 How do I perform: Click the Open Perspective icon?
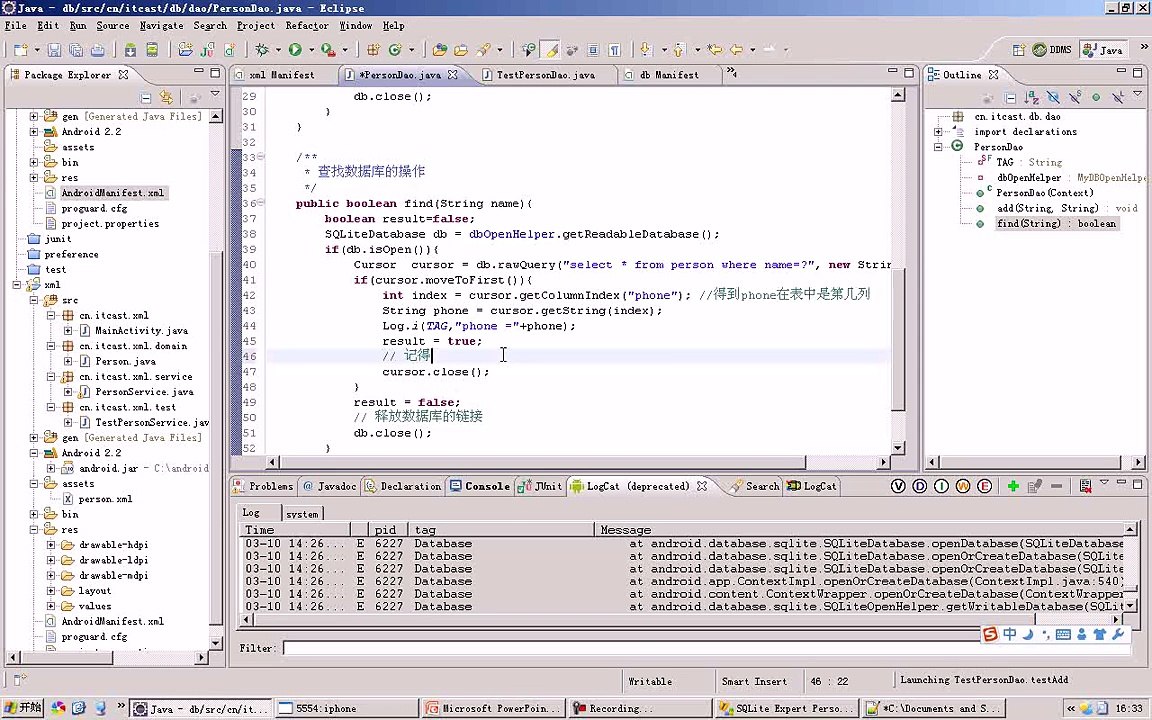1018,50
